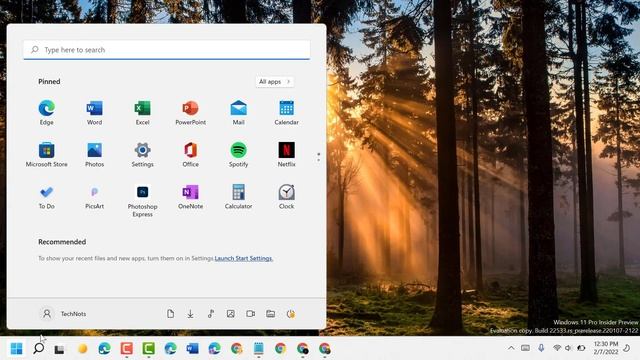Screen dimensions: 640x360
Task: Open Edge from pinned apps
Action: pyautogui.click(x=47, y=112)
